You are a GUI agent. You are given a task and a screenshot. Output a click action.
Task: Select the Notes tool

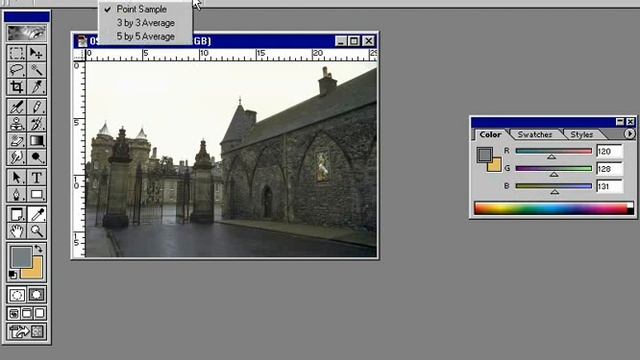17,215
